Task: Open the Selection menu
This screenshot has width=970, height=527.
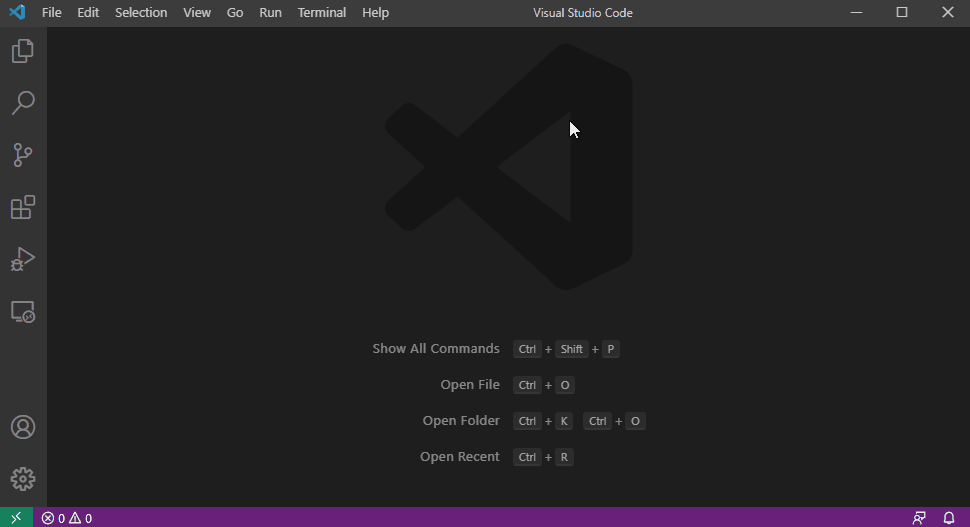Action: [x=141, y=12]
